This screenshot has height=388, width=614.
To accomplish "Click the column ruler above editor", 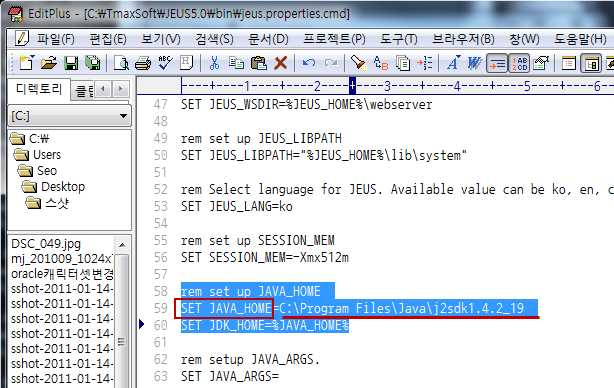I will (x=397, y=86).
